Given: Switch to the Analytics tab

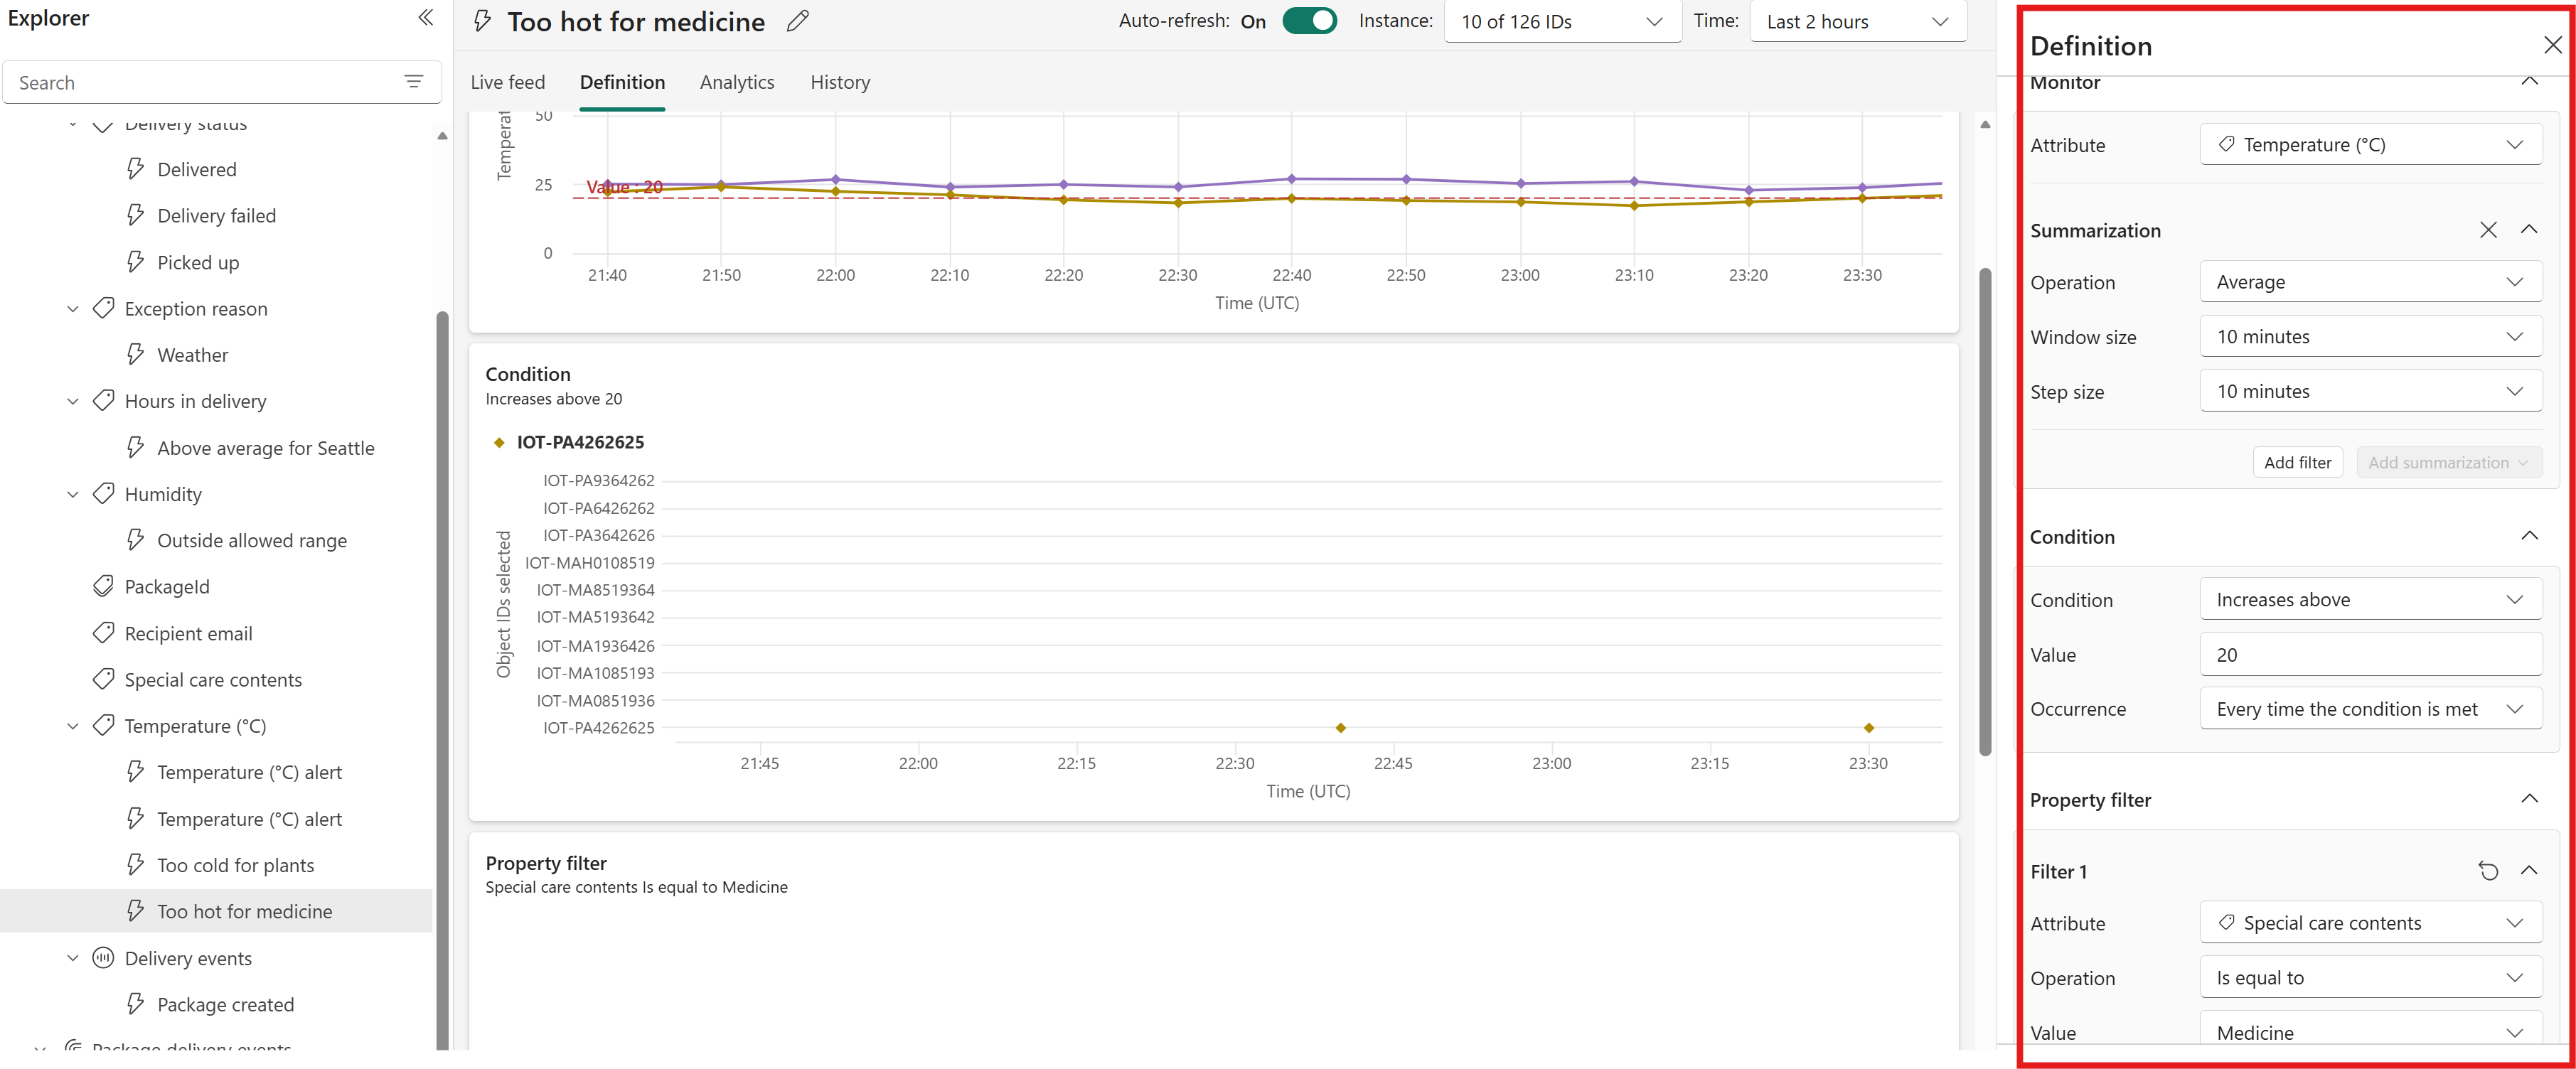Looking at the screenshot, I should pos(737,82).
